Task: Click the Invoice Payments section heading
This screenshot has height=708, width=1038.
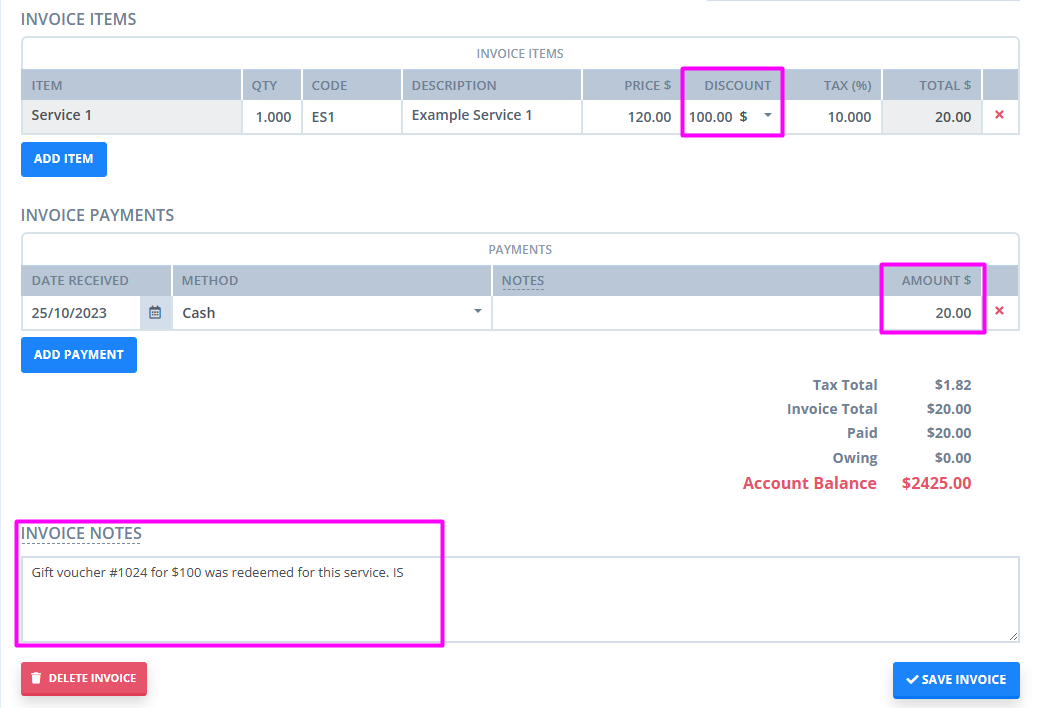Action: pos(97,215)
